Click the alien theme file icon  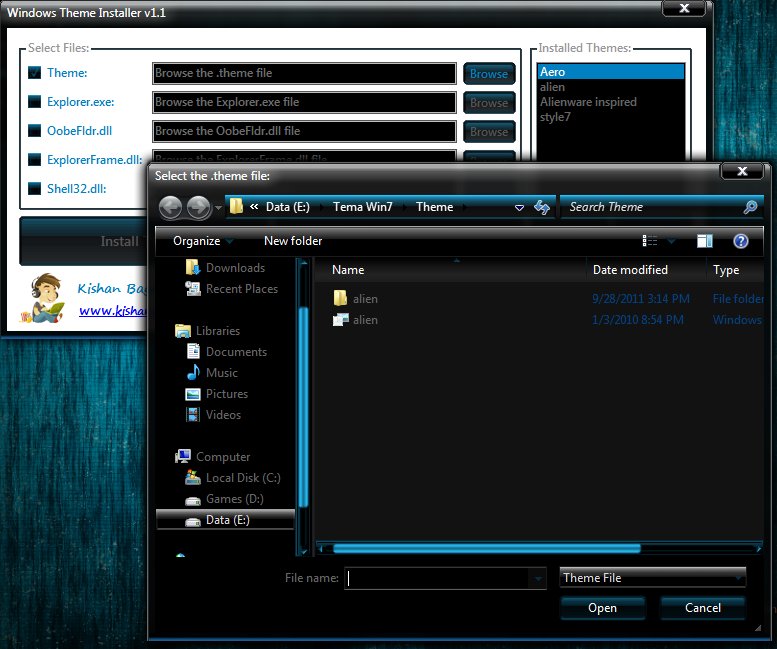pos(340,320)
